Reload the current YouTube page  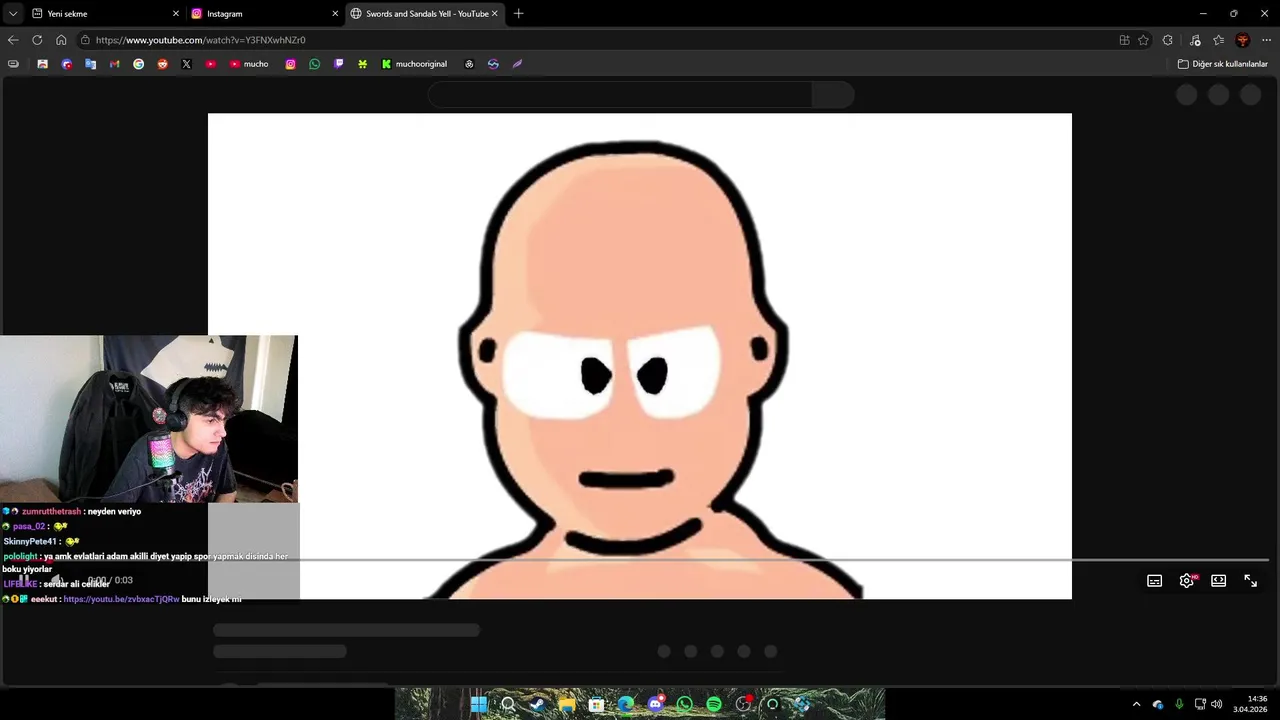37,40
